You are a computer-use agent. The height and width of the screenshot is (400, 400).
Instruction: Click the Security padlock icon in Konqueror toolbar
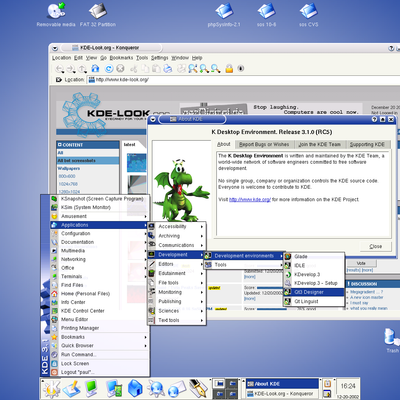[229, 68]
